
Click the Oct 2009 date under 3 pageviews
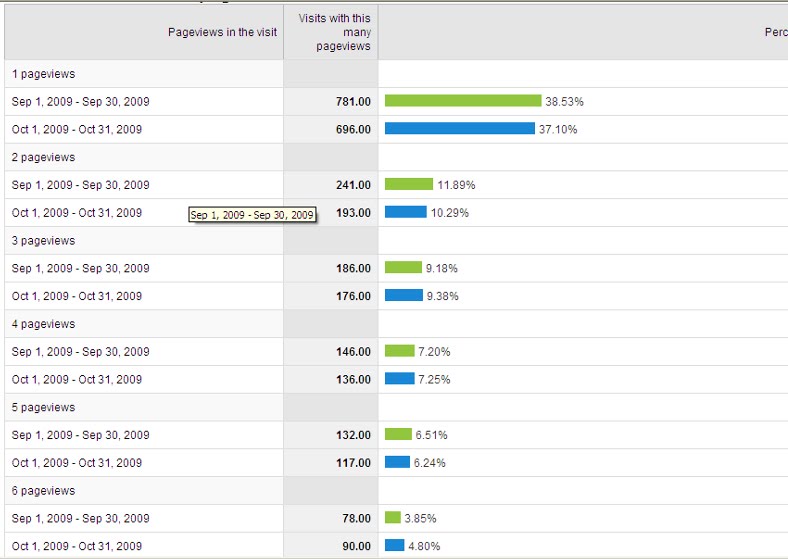point(77,297)
